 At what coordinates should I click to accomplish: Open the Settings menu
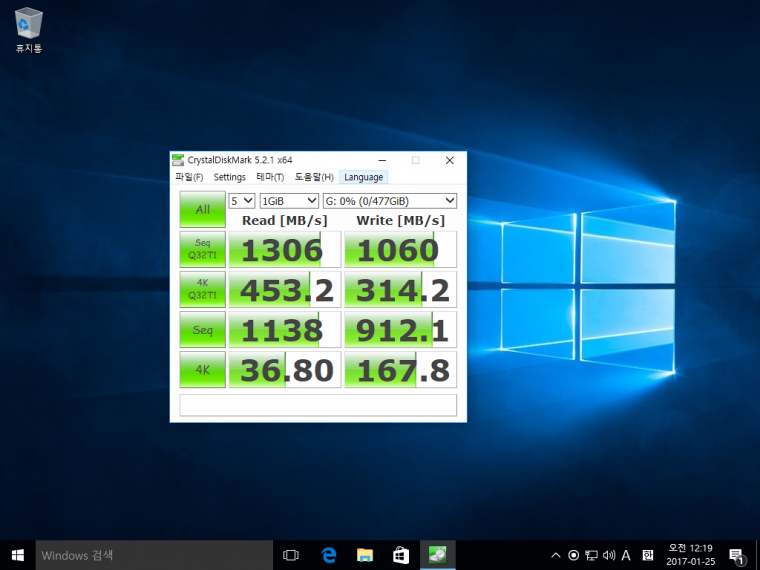point(230,177)
